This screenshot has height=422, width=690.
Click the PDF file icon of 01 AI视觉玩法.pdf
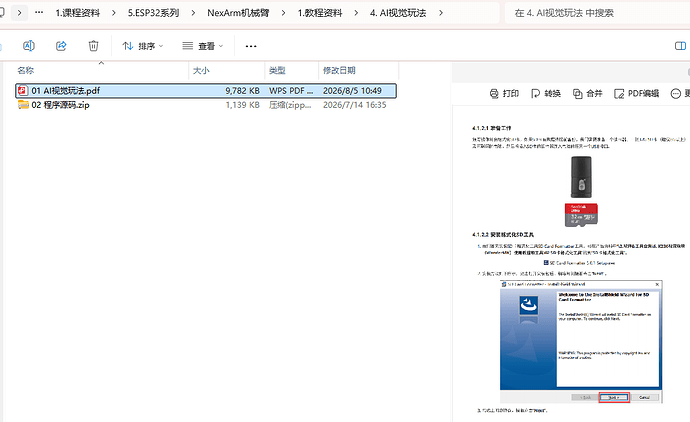tap(23, 91)
